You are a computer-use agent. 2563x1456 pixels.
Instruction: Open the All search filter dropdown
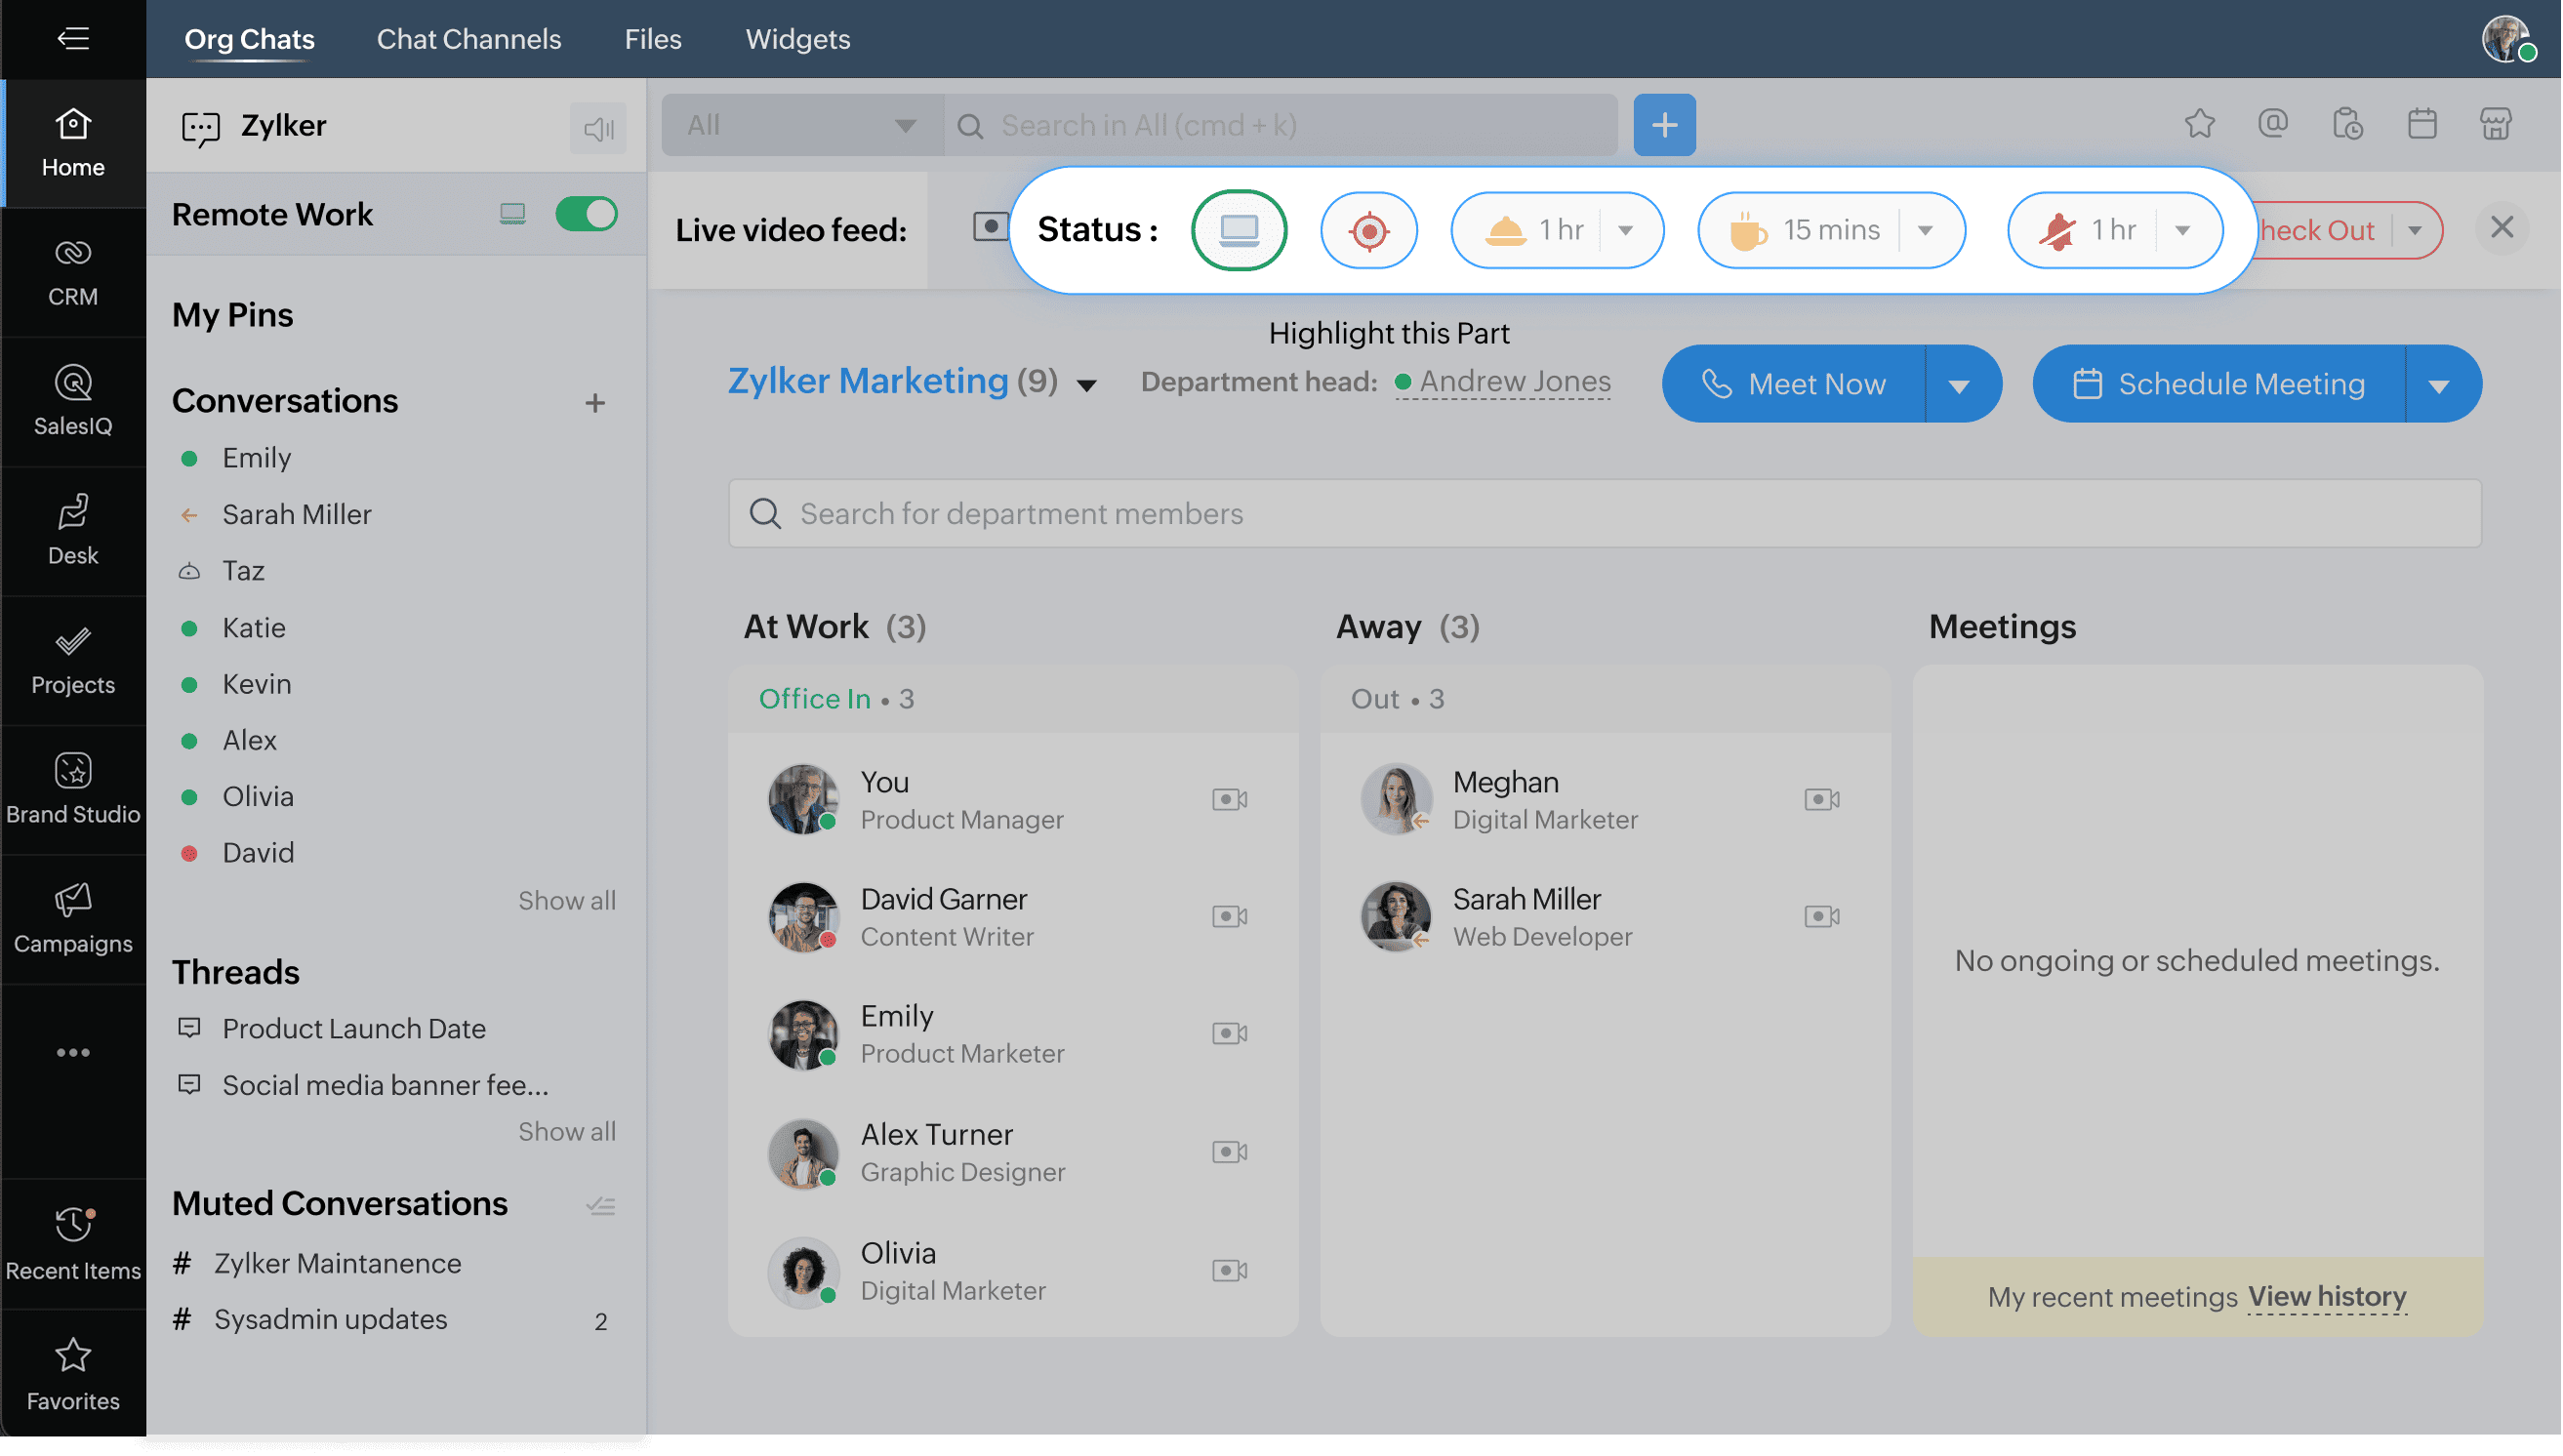click(x=801, y=125)
